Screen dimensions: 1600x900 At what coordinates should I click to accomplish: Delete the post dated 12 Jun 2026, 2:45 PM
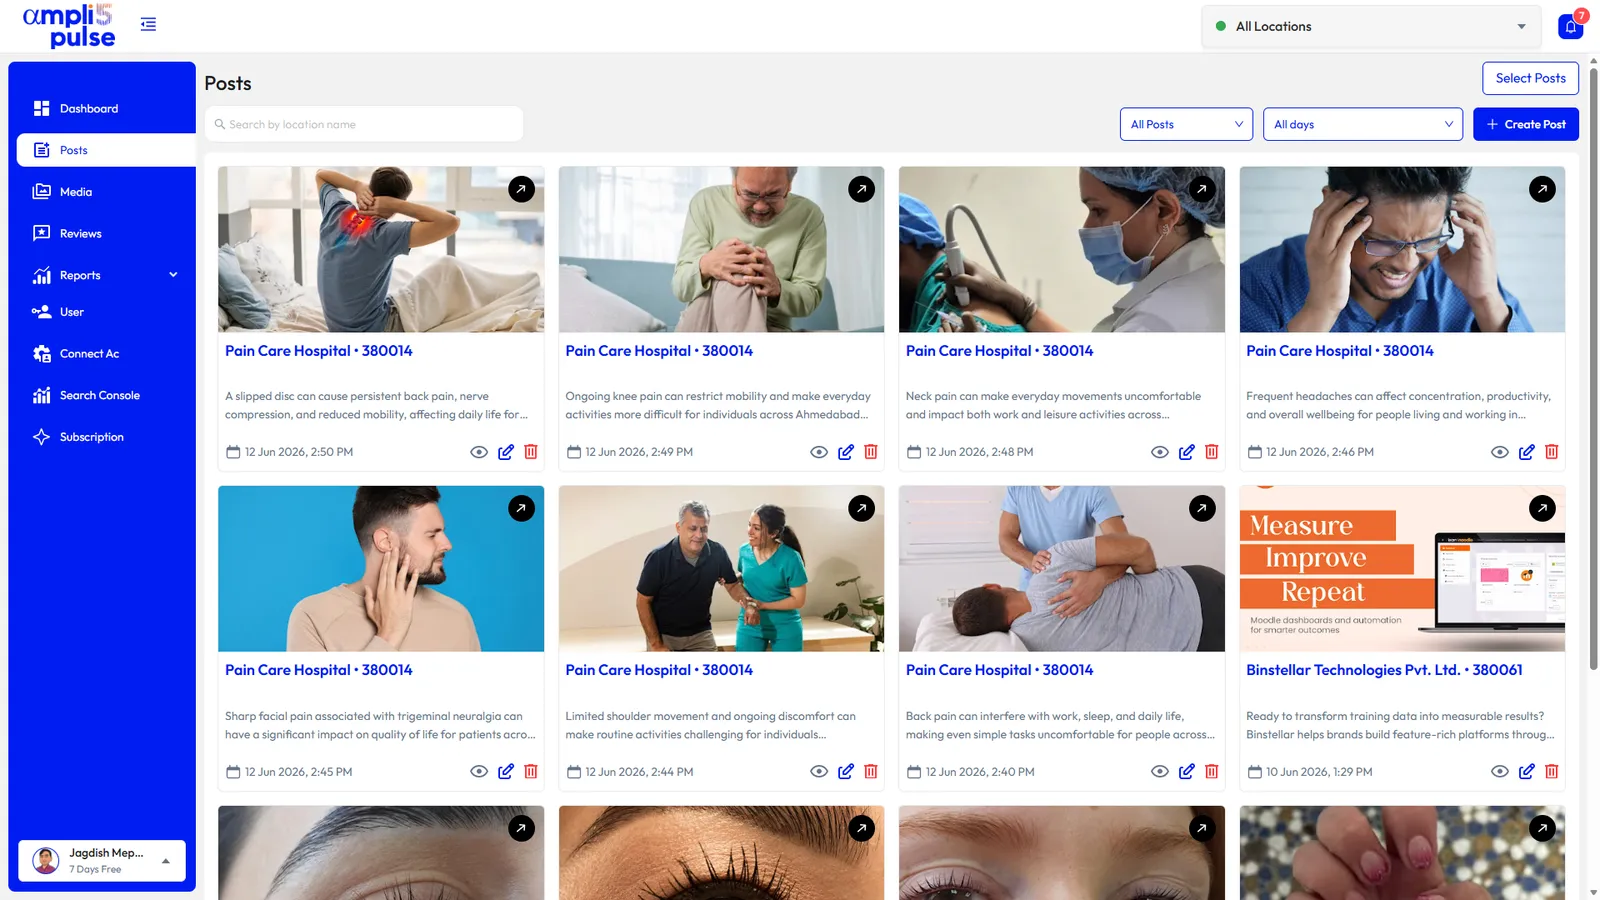531,772
